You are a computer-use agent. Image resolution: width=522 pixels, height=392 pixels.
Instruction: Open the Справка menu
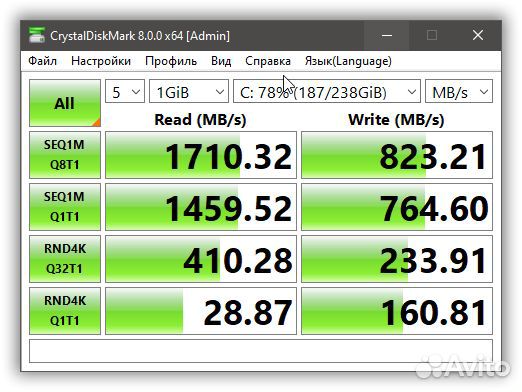tap(268, 61)
